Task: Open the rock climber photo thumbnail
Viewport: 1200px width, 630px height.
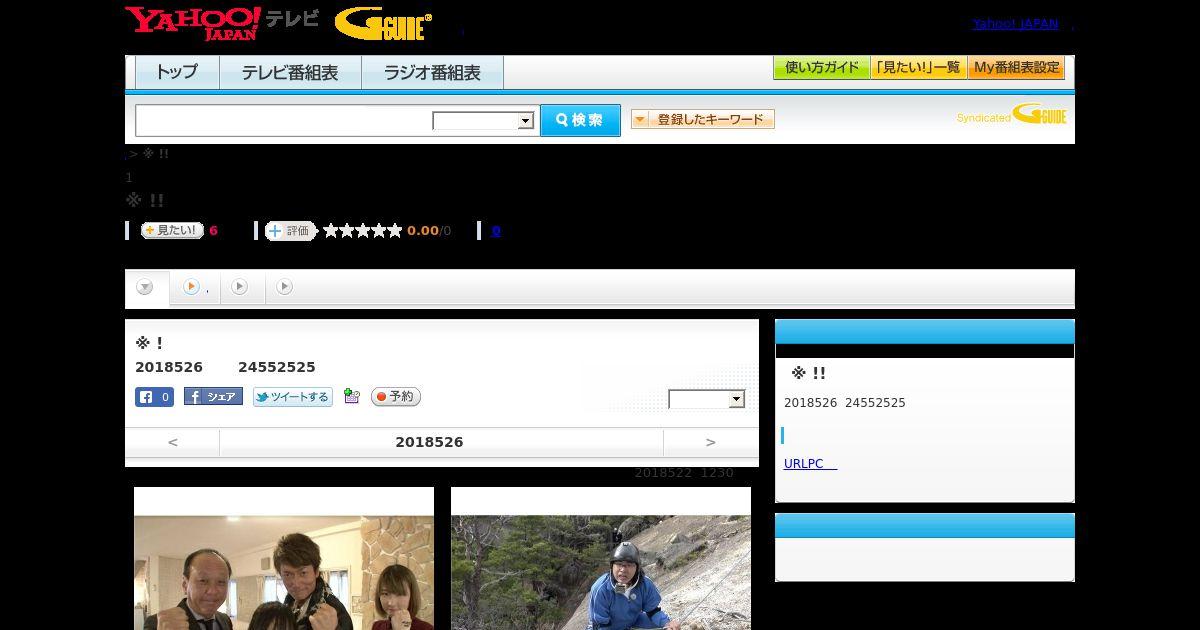Action: [x=601, y=558]
